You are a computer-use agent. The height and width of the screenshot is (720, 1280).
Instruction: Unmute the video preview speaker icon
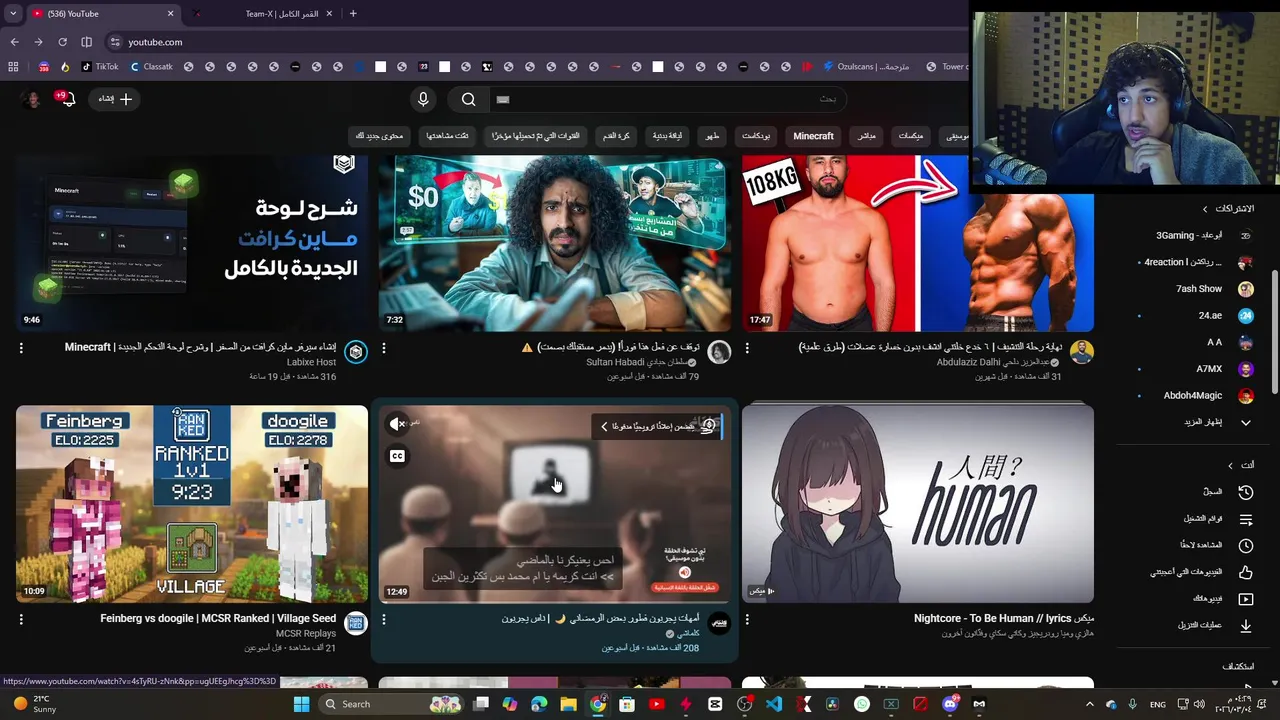tap(397, 424)
